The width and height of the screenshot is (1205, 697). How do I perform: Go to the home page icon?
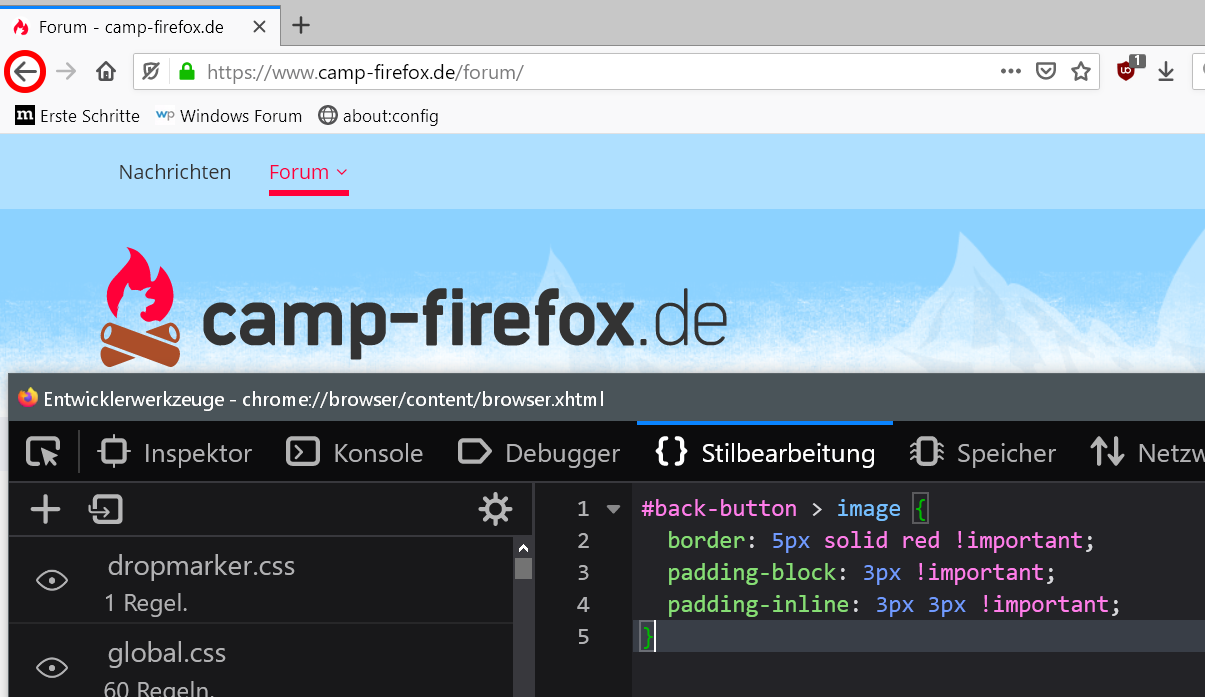coord(106,71)
